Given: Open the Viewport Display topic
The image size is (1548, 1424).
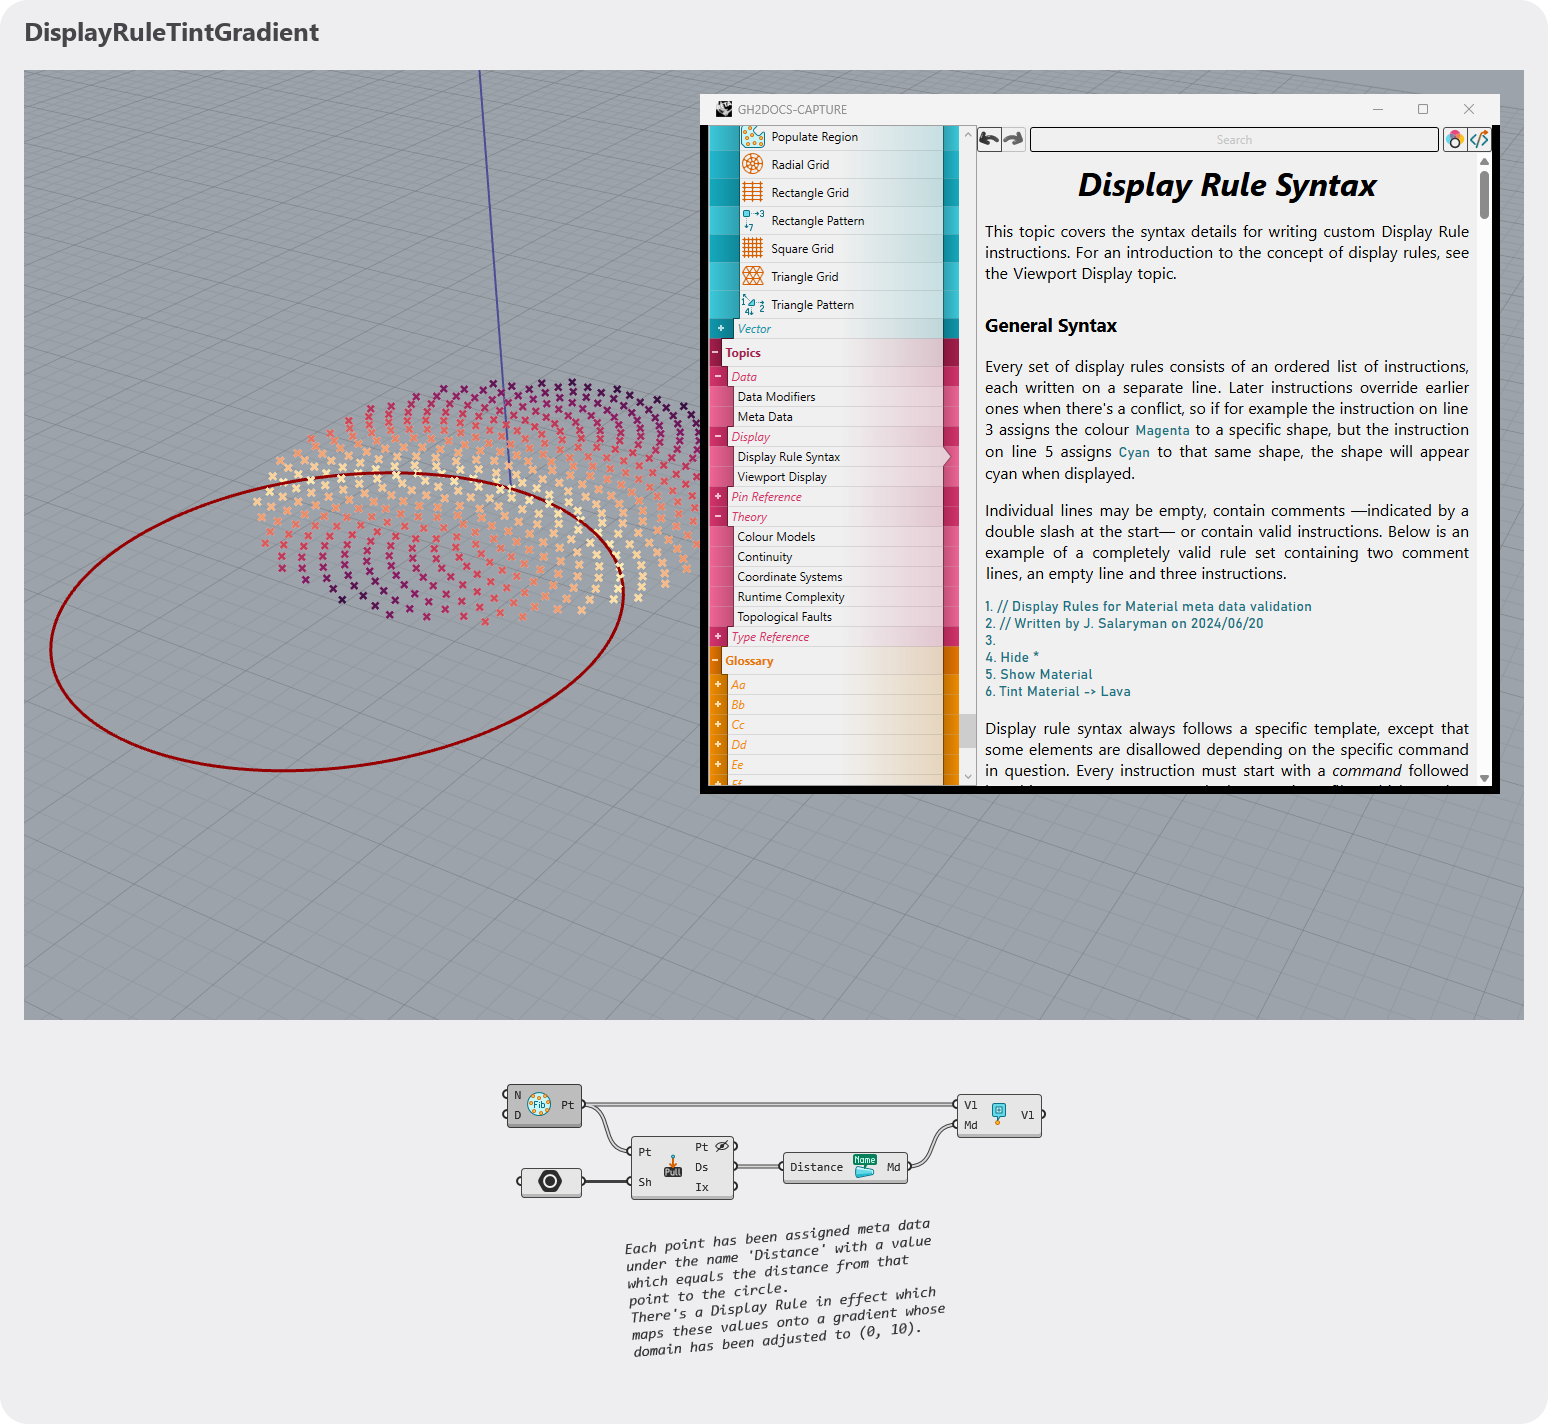Looking at the screenshot, I should pyautogui.click(x=782, y=477).
